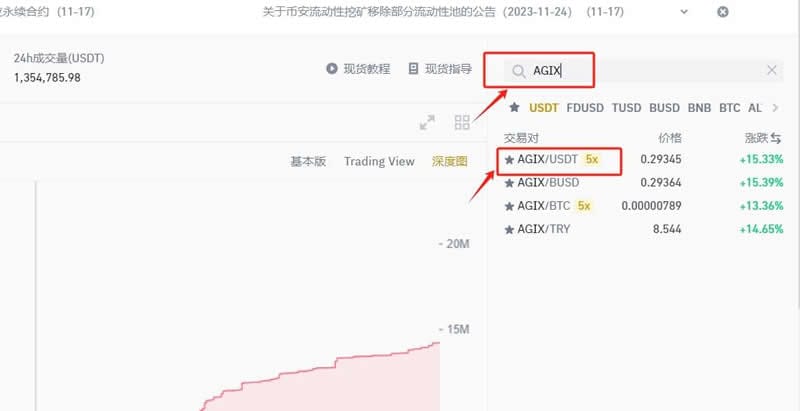Click the 现货指导 book icon

tap(413, 68)
